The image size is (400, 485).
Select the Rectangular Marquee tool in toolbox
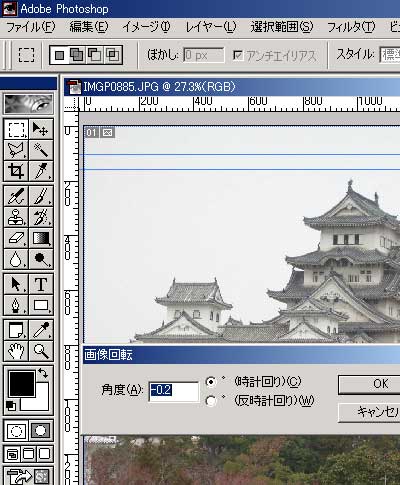point(16,129)
